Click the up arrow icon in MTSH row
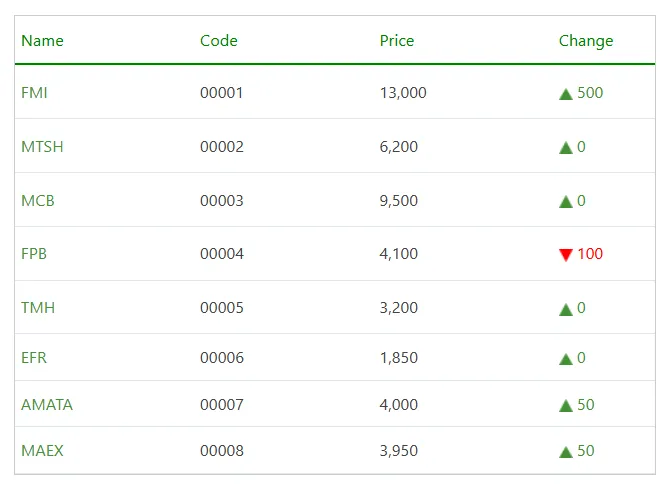Image resolution: width=664 pixels, height=484 pixels. [x=566, y=148]
